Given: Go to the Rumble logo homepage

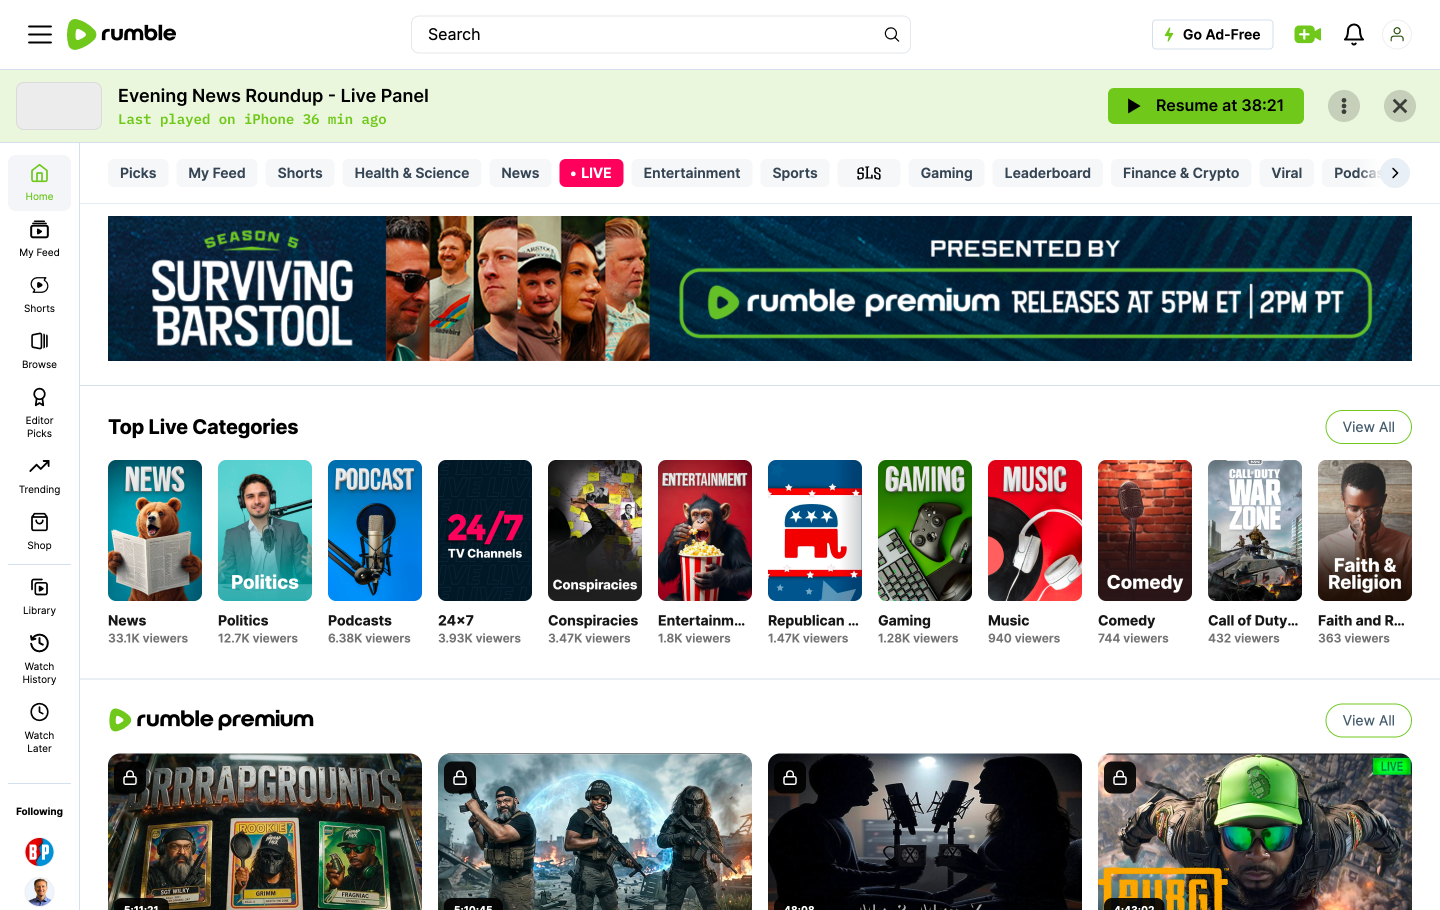Looking at the screenshot, I should click(x=121, y=34).
